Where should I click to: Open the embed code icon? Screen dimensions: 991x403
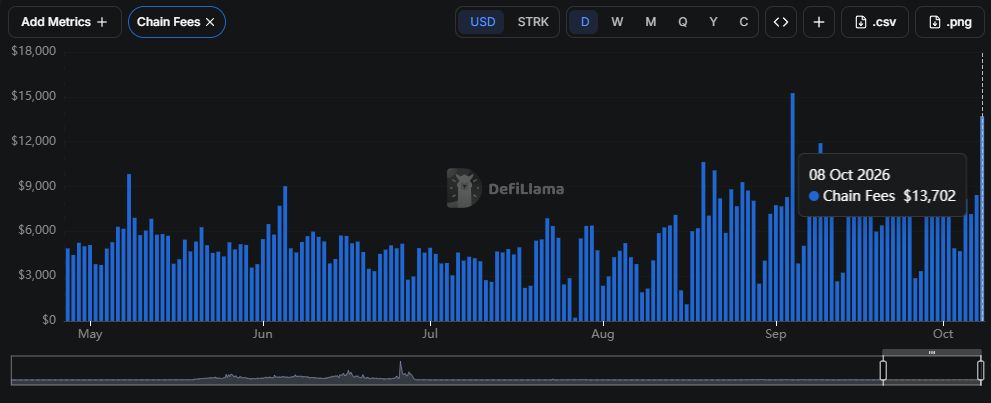click(x=781, y=22)
